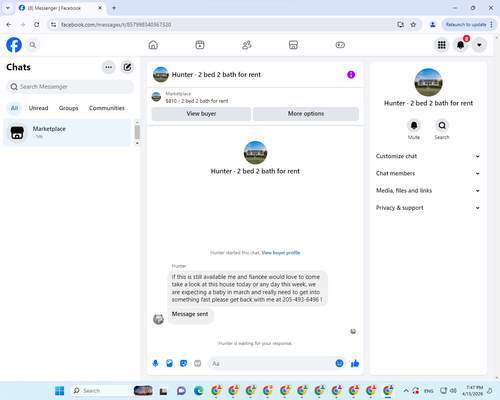Screen dimensions: 500x400
Task: Attach a file with the photo icon
Action: coord(169,363)
